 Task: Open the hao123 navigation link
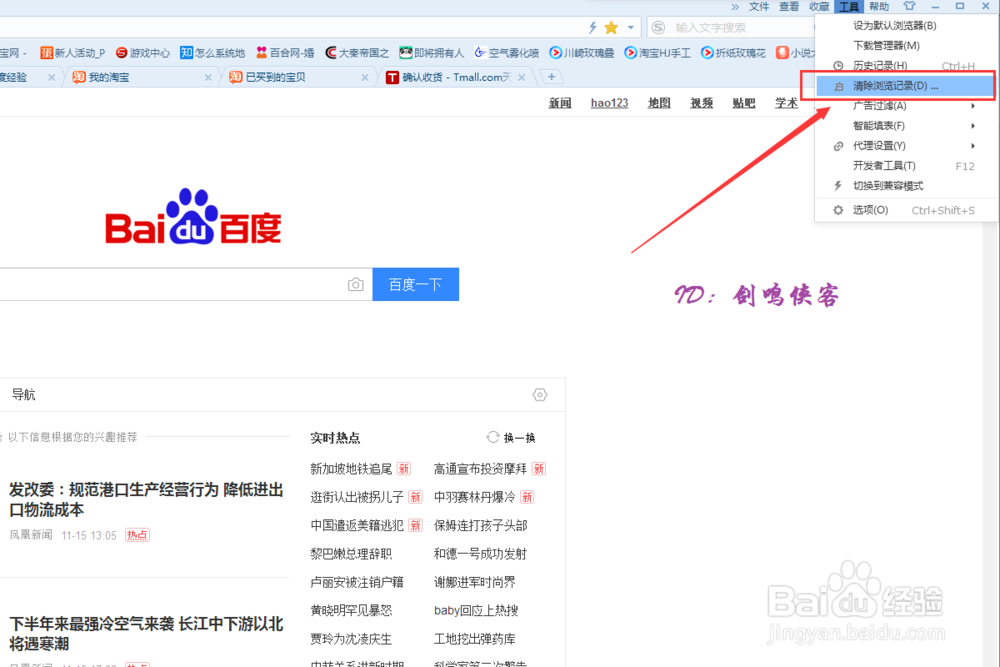tap(609, 102)
